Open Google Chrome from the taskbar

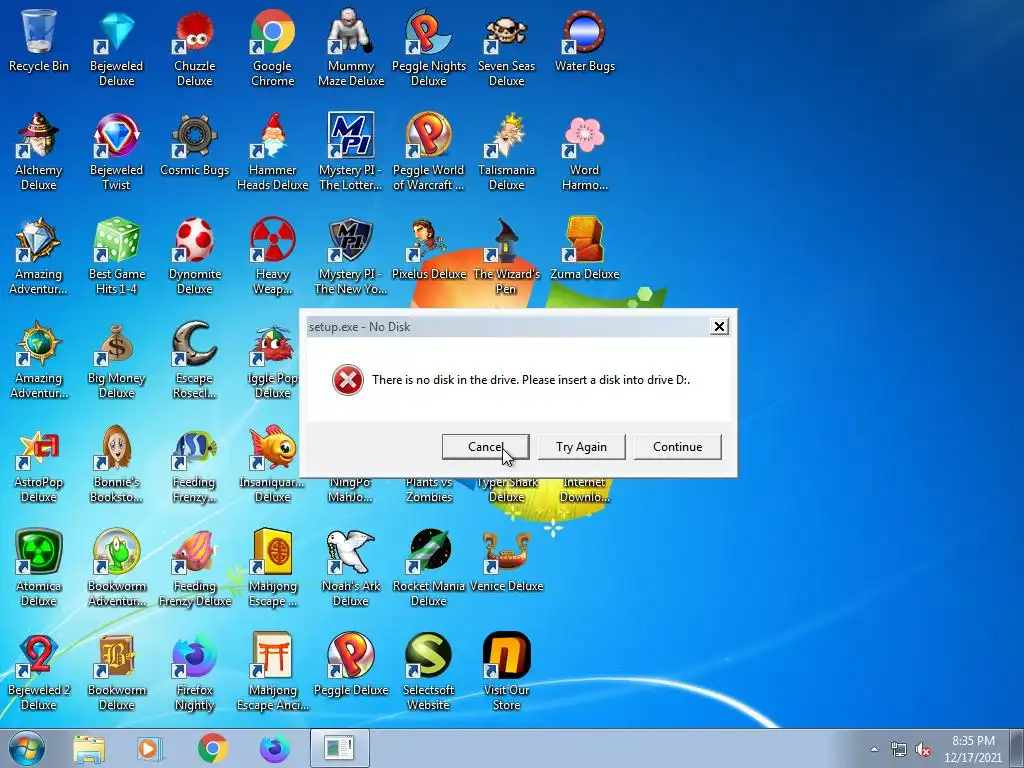pos(212,748)
